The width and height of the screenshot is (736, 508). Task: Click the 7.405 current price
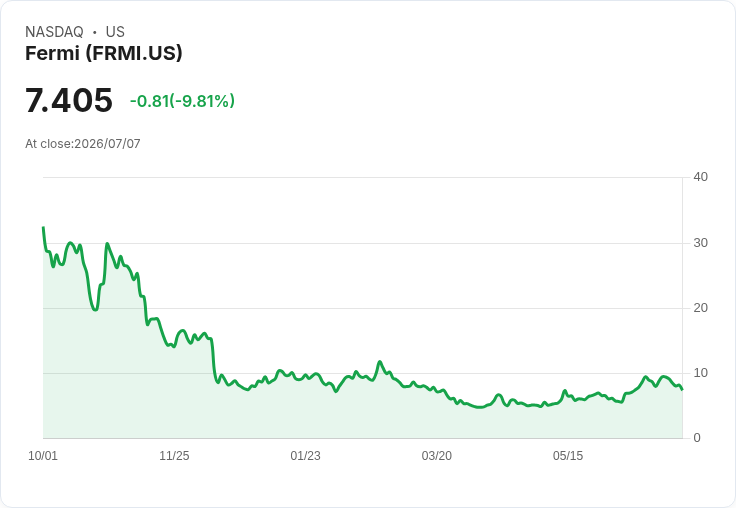(x=69, y=100)
